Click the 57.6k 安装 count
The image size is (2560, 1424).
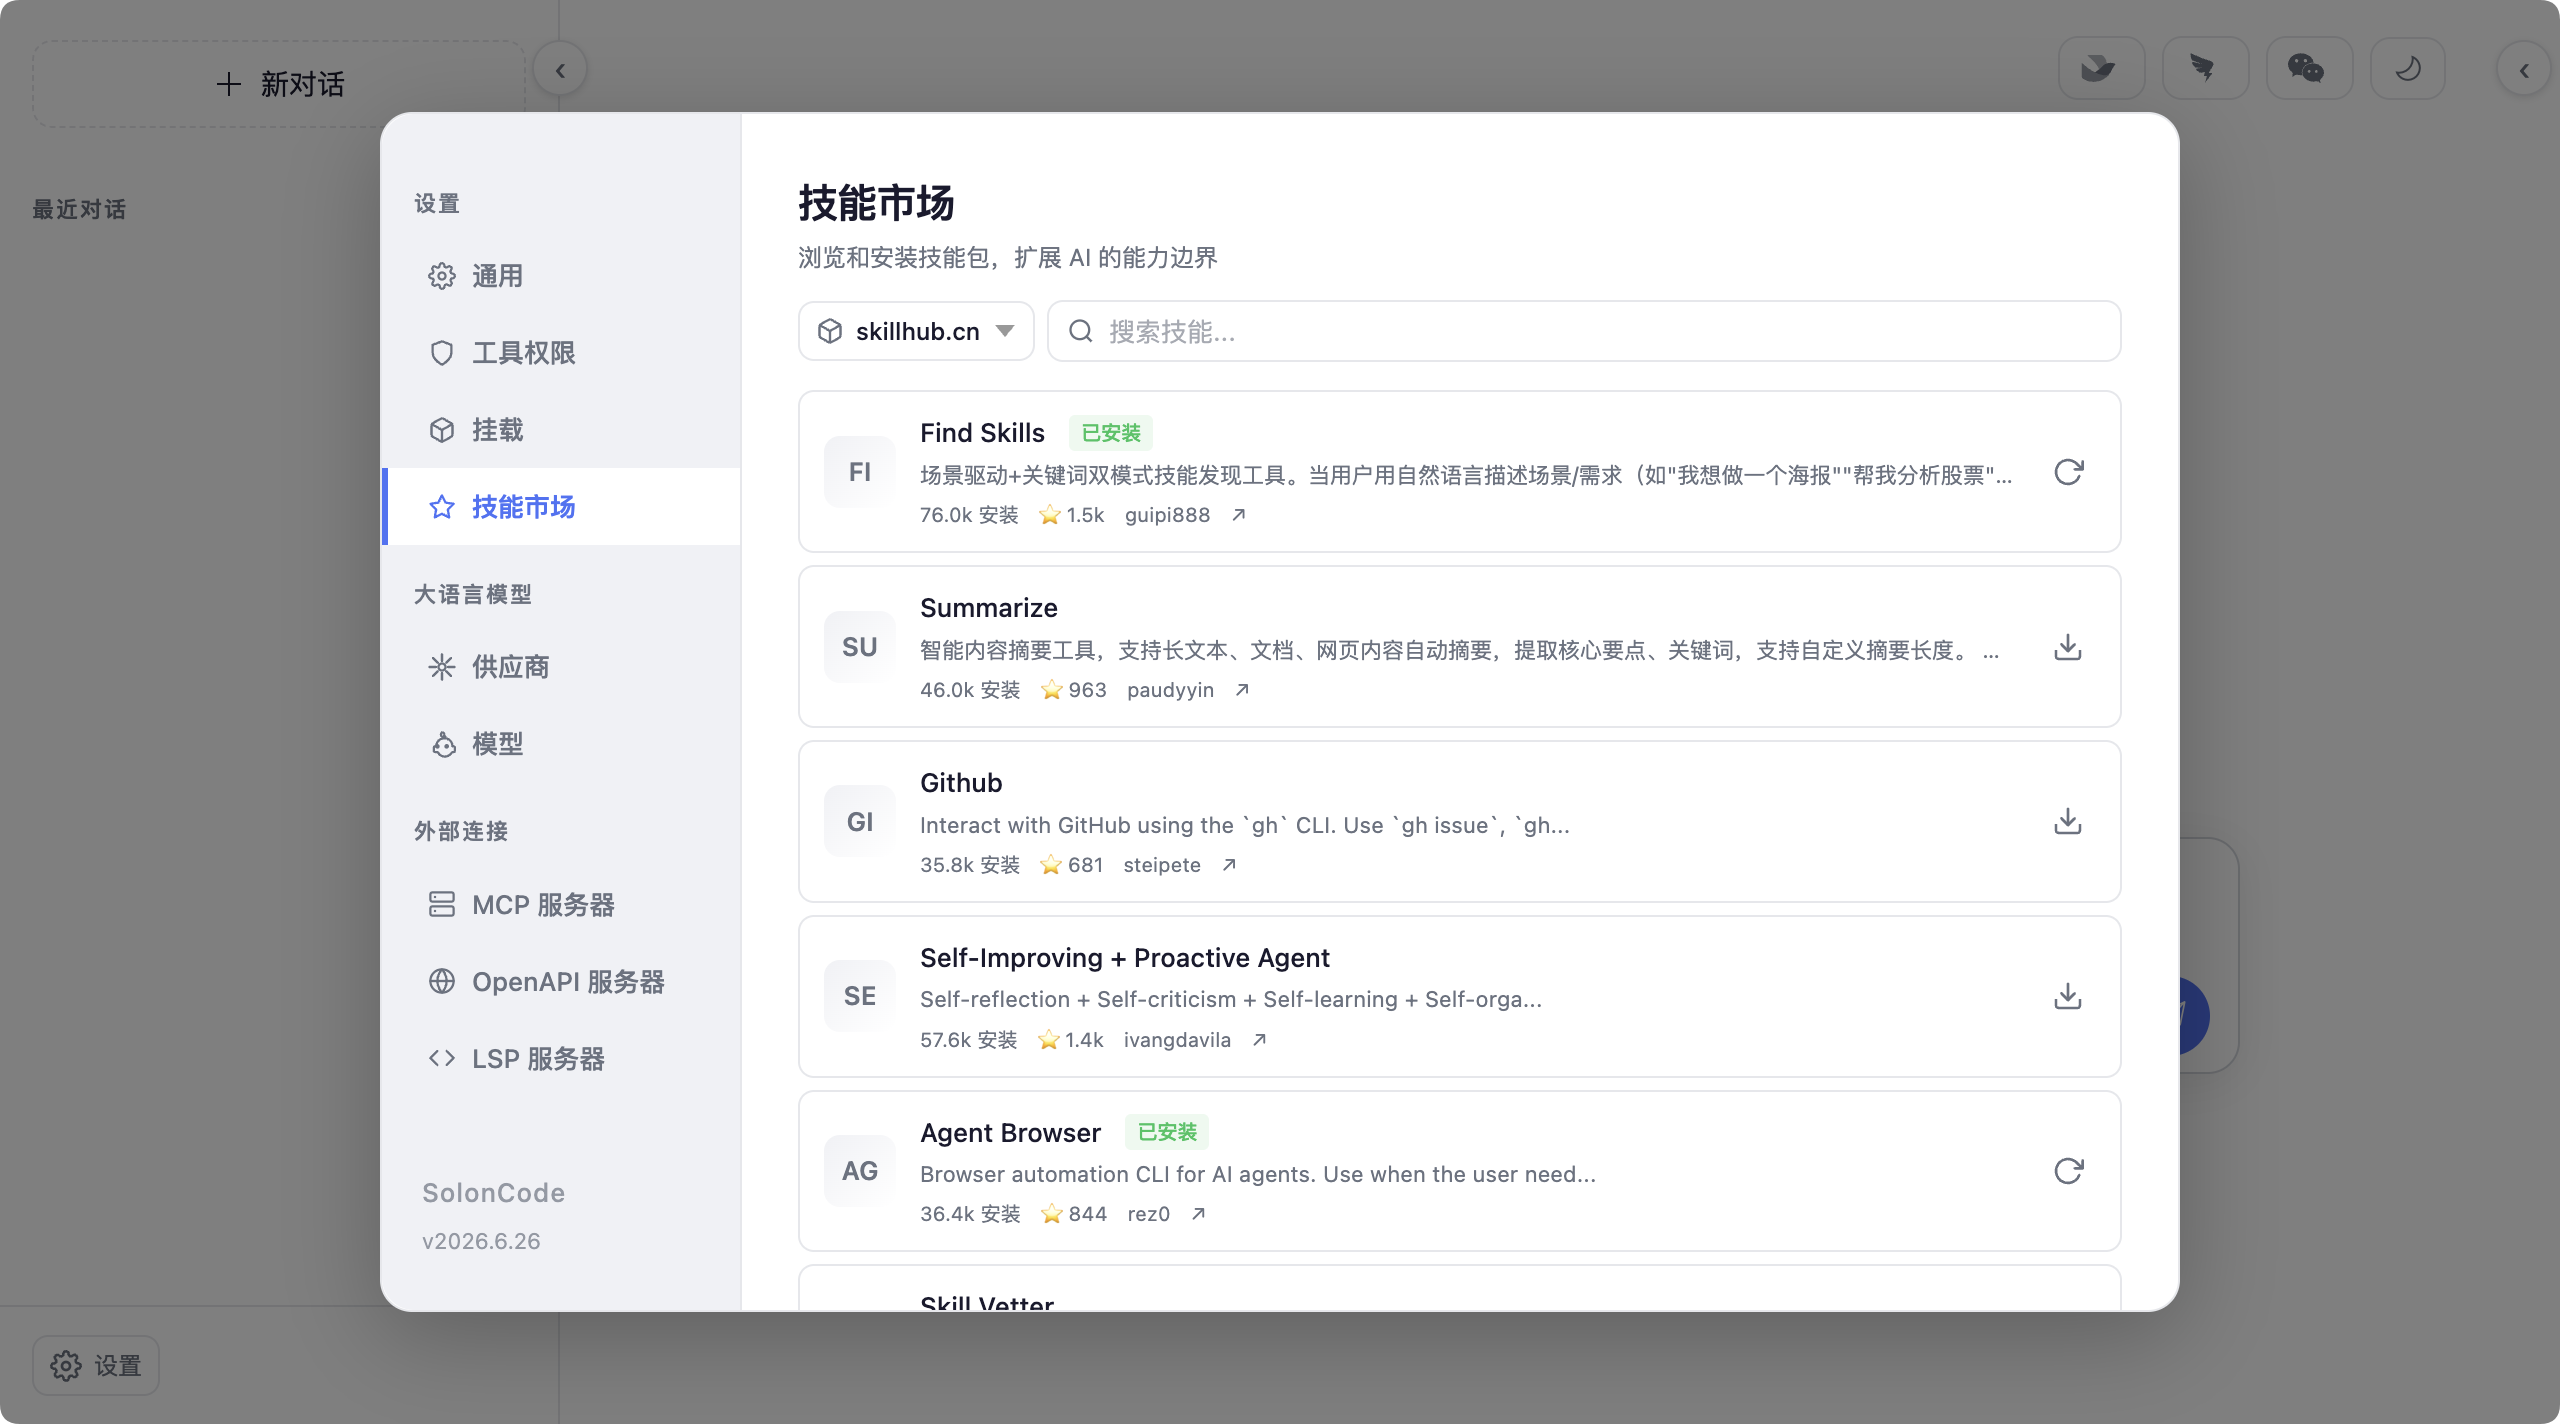point(969,1040)
